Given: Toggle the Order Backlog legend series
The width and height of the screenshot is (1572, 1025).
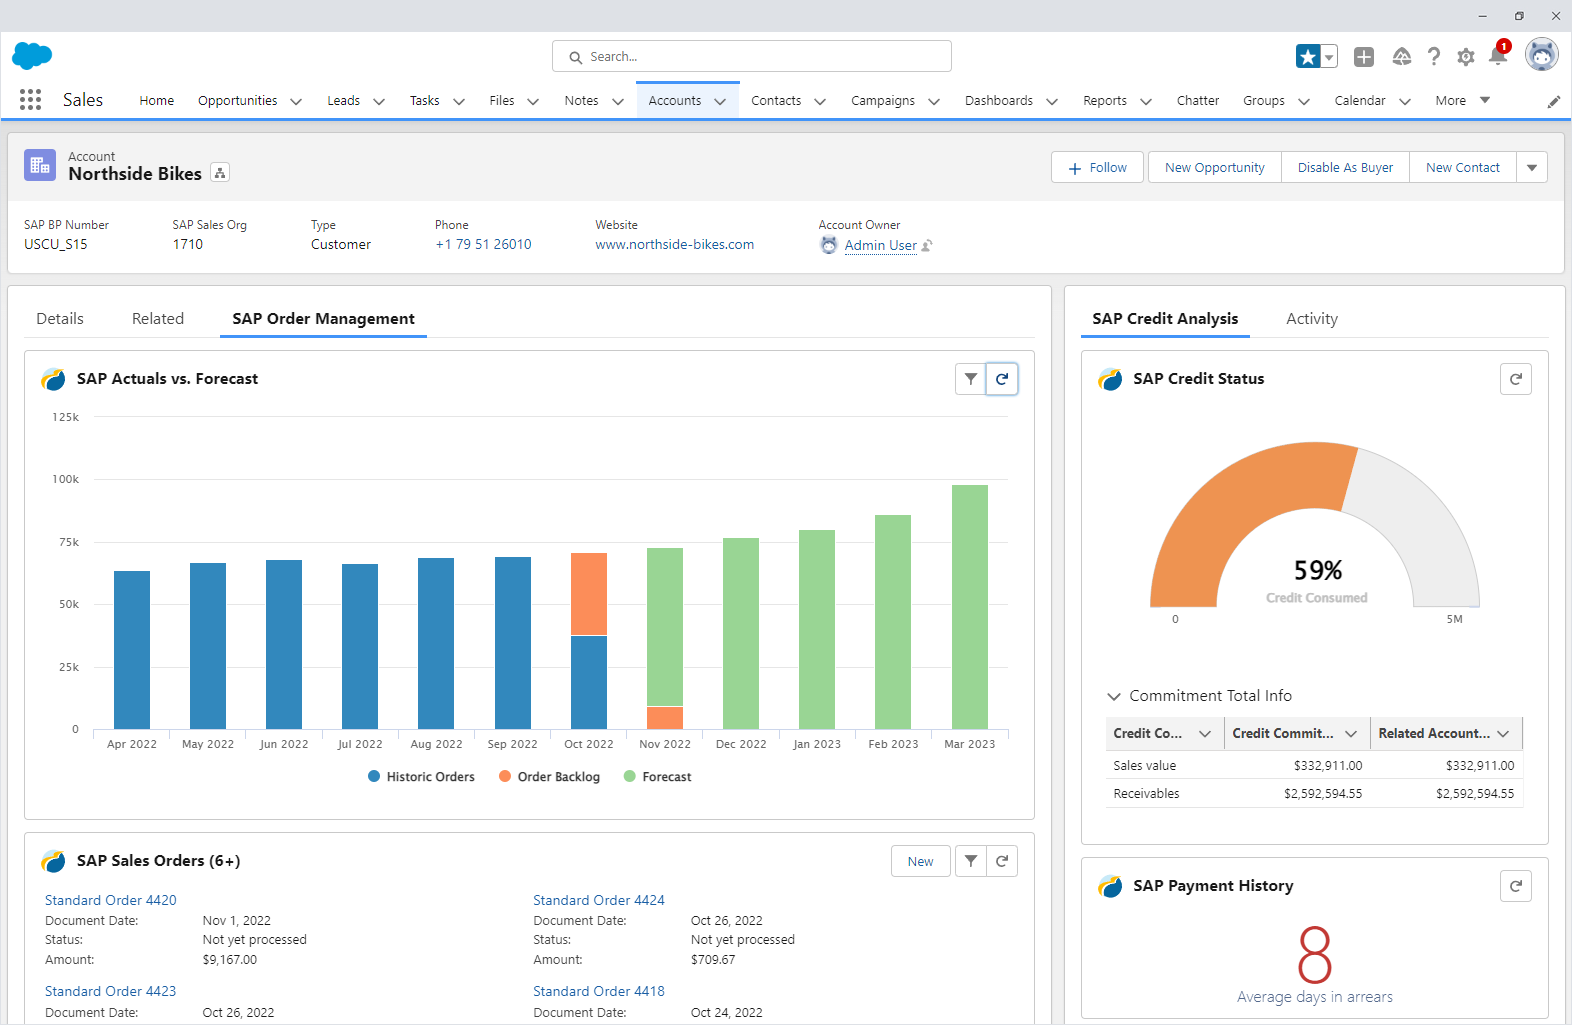Looking at the screenshot, I should coord(549,777).
